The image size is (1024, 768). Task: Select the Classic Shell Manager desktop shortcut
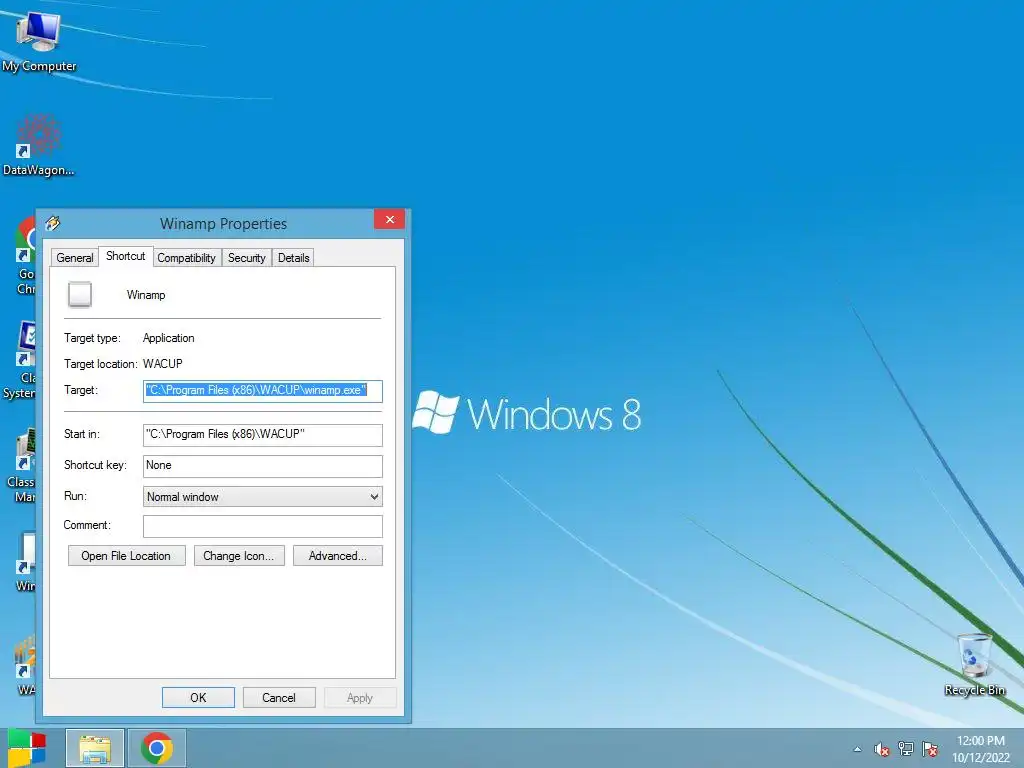coord(21,465)
